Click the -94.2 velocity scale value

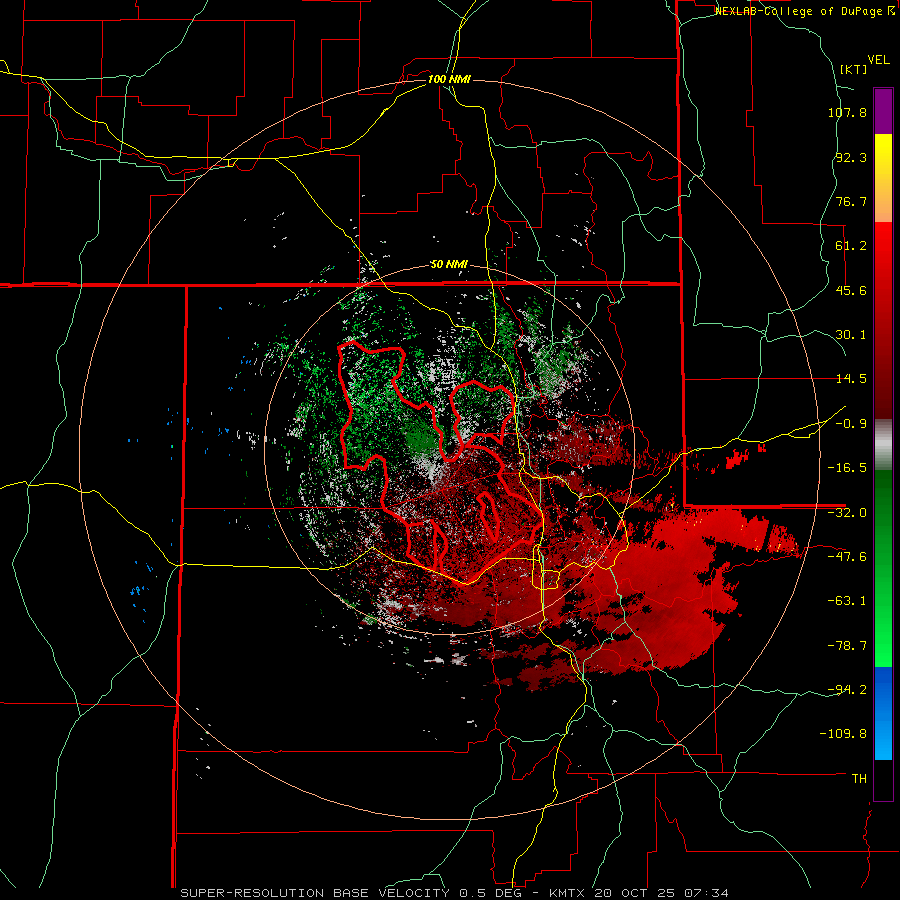click(847, 690)
